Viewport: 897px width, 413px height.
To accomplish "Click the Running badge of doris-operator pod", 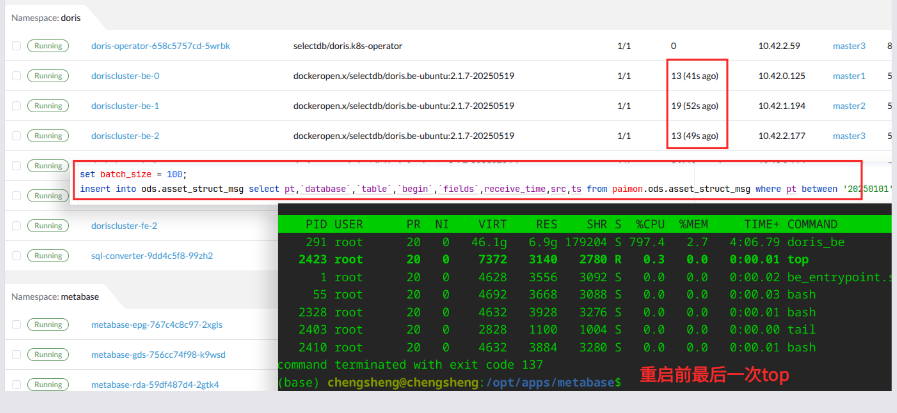I will click(48, 46).
